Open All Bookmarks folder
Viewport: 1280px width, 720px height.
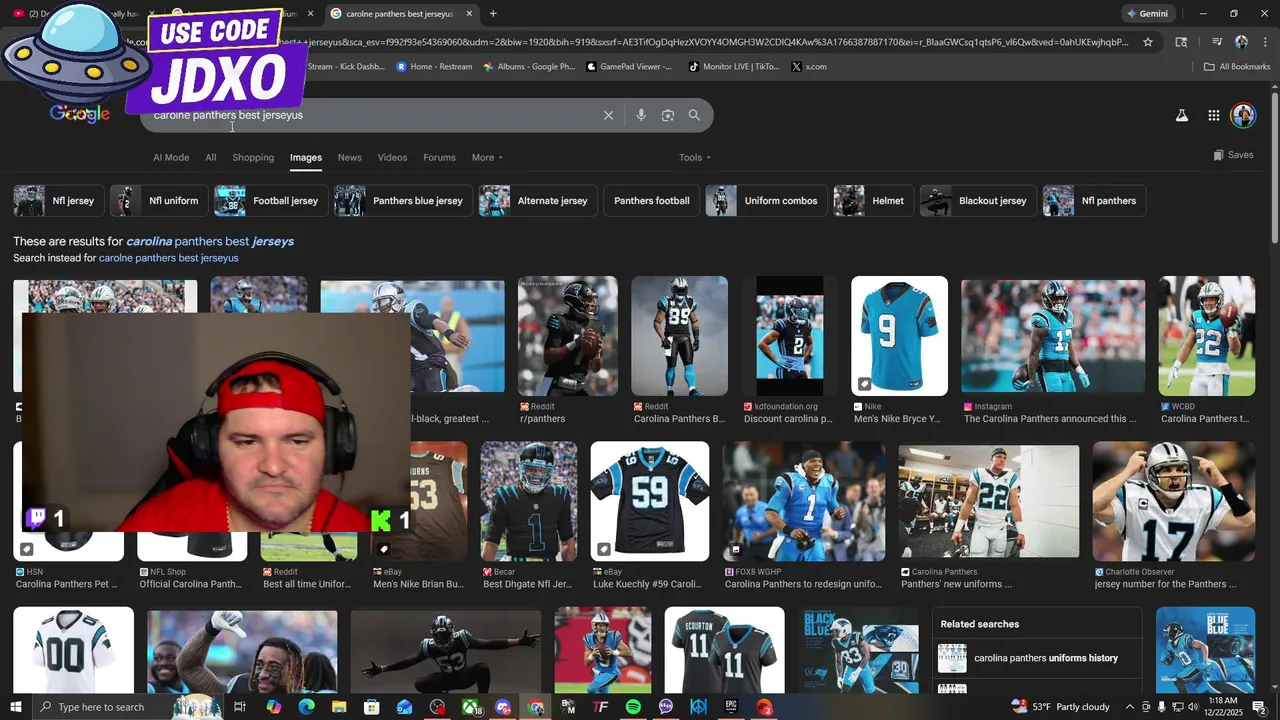1237,67
